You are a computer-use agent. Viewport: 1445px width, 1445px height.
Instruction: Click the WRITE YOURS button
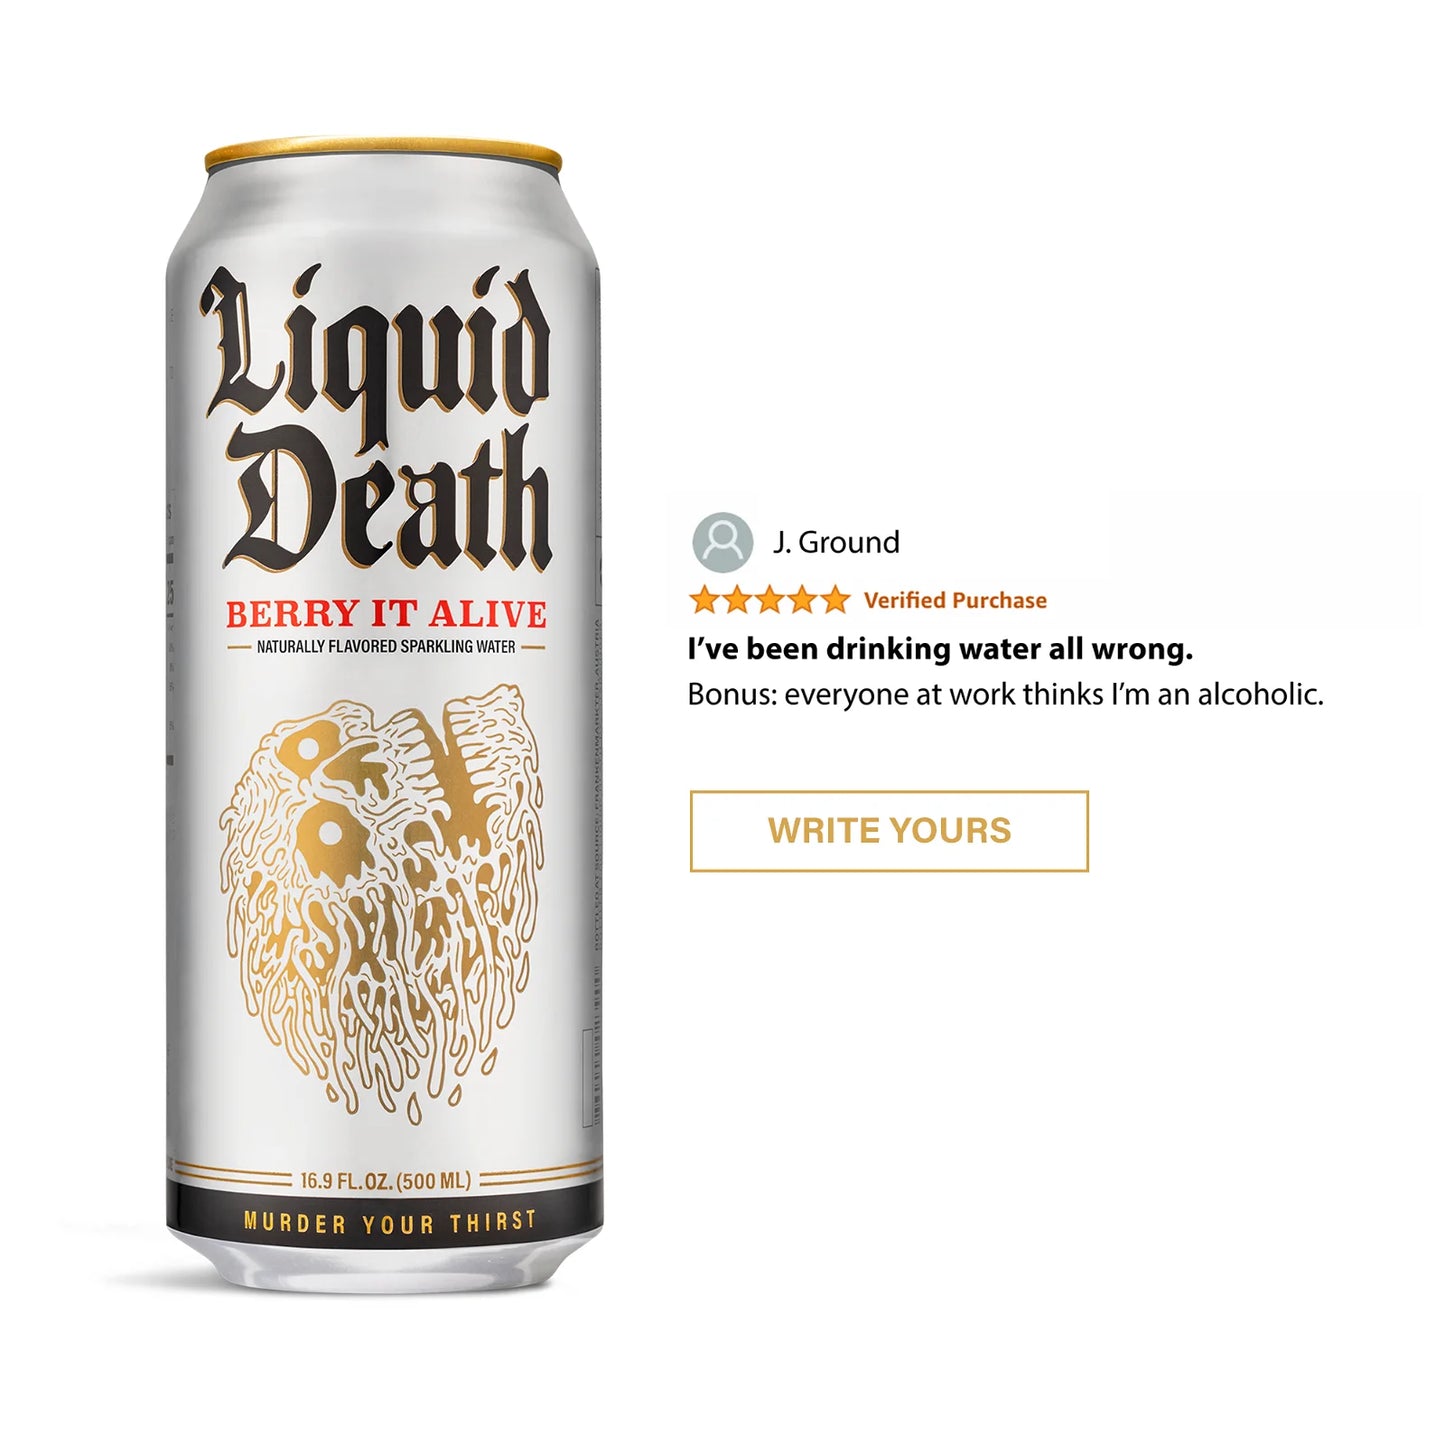click(889, 831)
